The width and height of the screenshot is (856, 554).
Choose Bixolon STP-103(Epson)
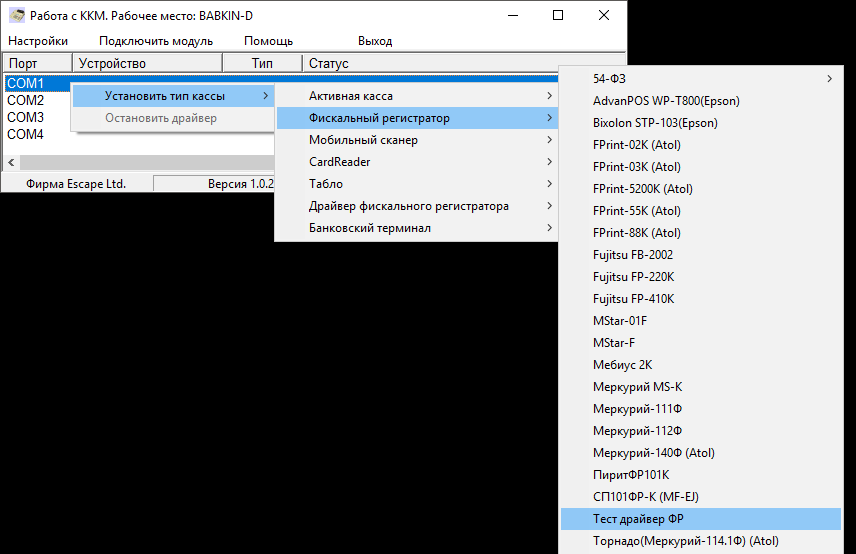click(x=701, y=123)
